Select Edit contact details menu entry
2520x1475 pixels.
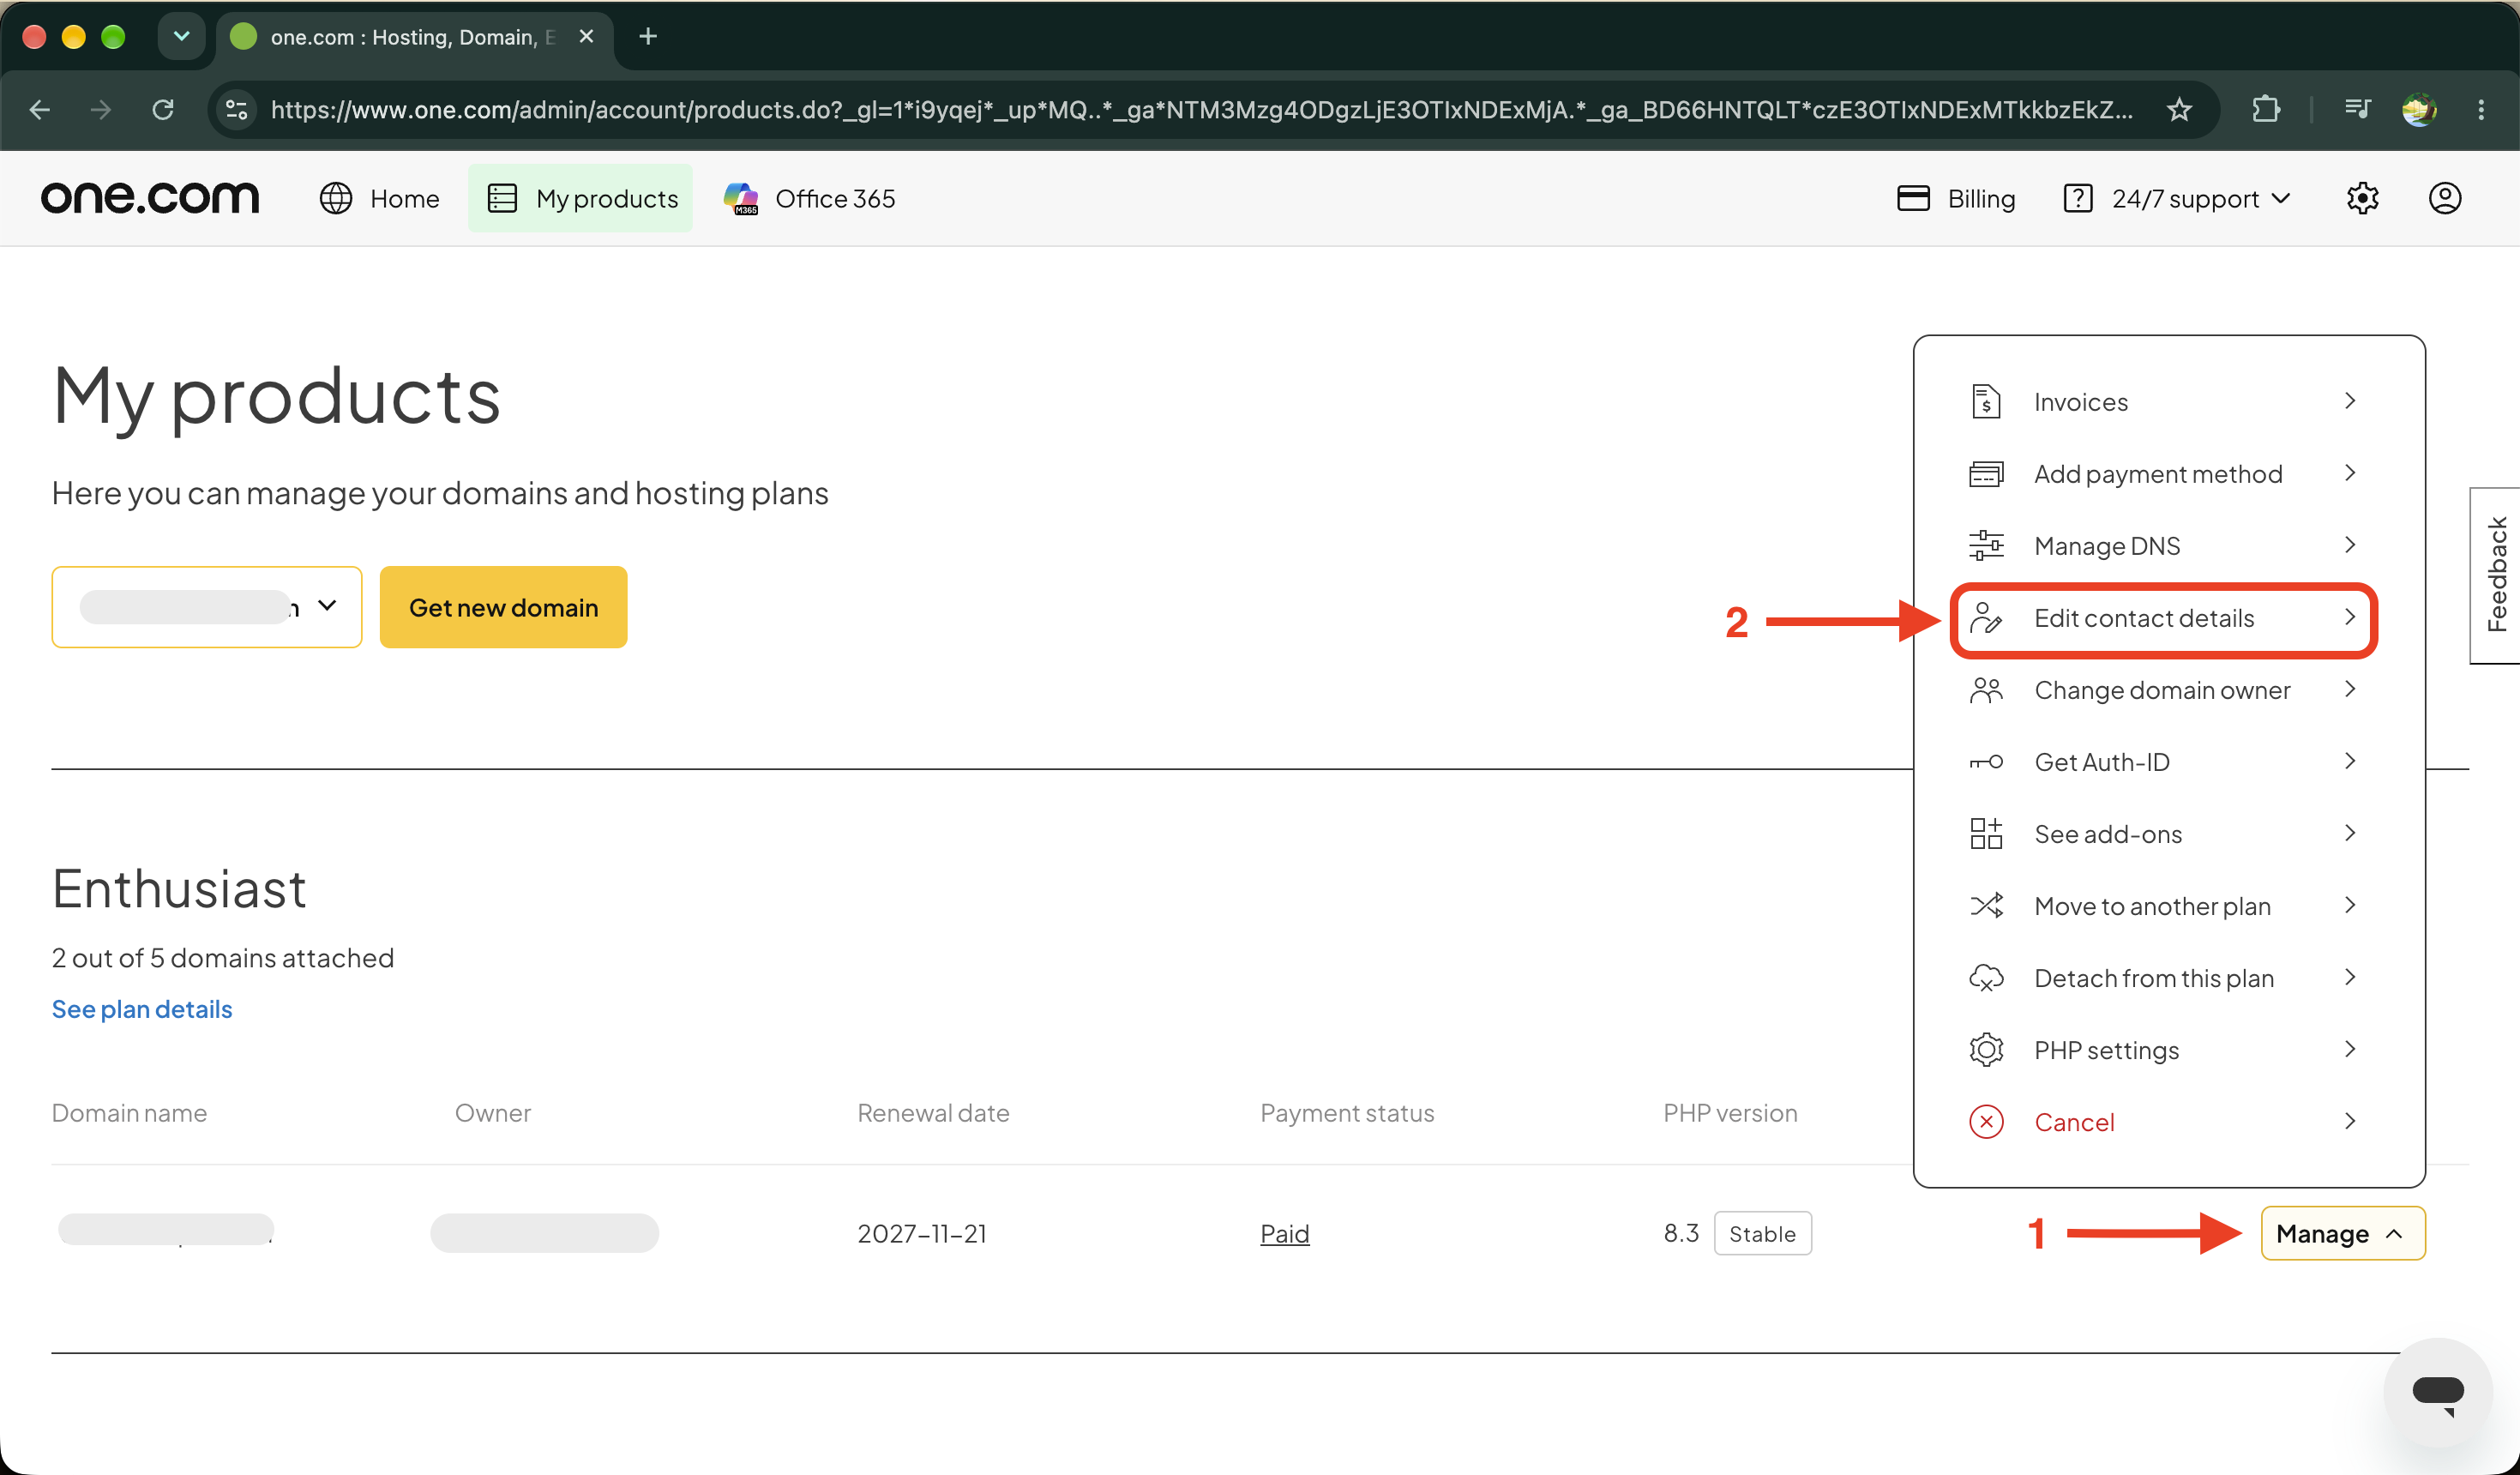pyautogui.click(x=2164, y=619)
